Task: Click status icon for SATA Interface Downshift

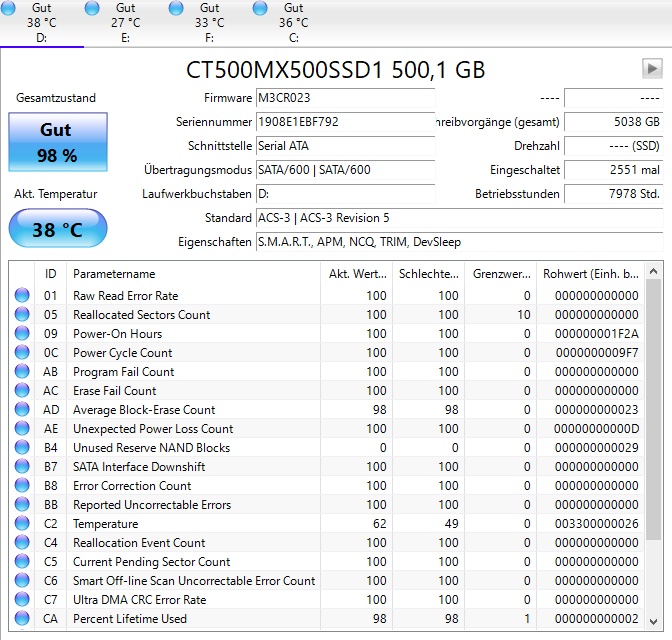Action: pos(22,466)
